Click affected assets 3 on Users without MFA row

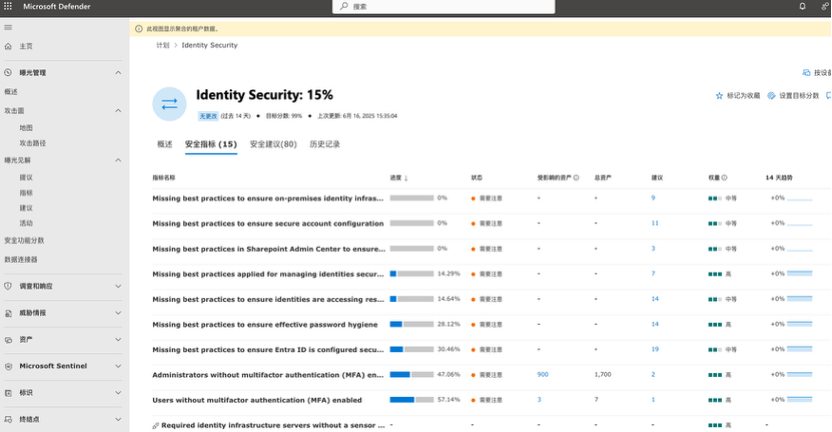tap(539, 400)
